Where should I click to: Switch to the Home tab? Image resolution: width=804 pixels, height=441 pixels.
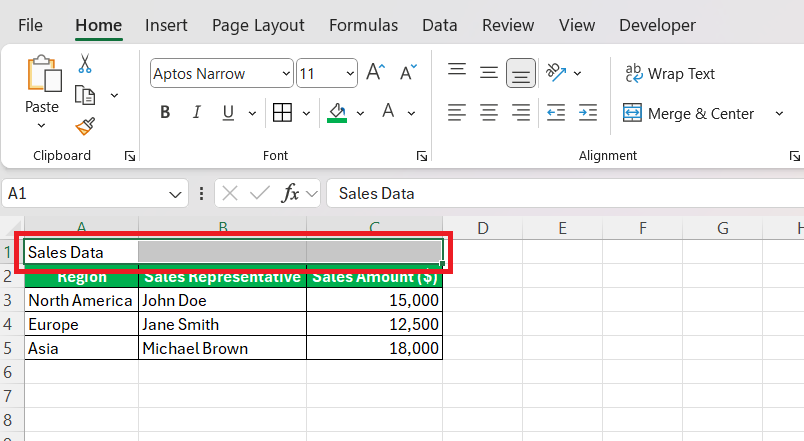pos(98,25)
